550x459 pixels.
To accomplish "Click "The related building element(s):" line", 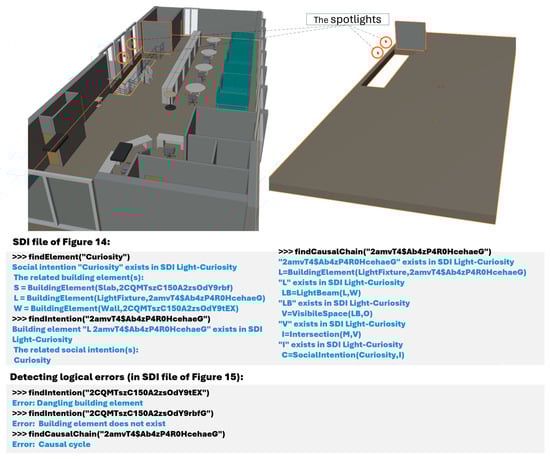I will pos(79,277).
